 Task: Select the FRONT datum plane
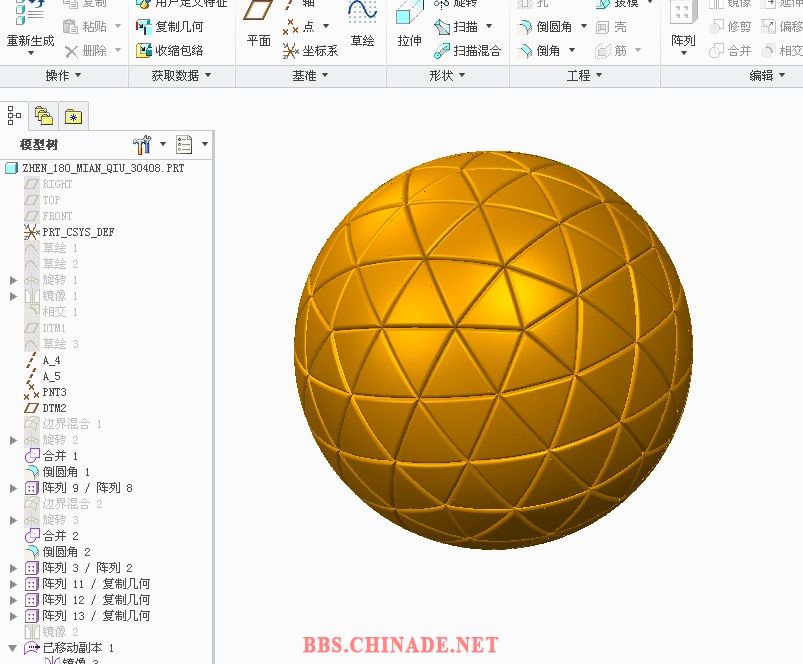pos(48,216)
